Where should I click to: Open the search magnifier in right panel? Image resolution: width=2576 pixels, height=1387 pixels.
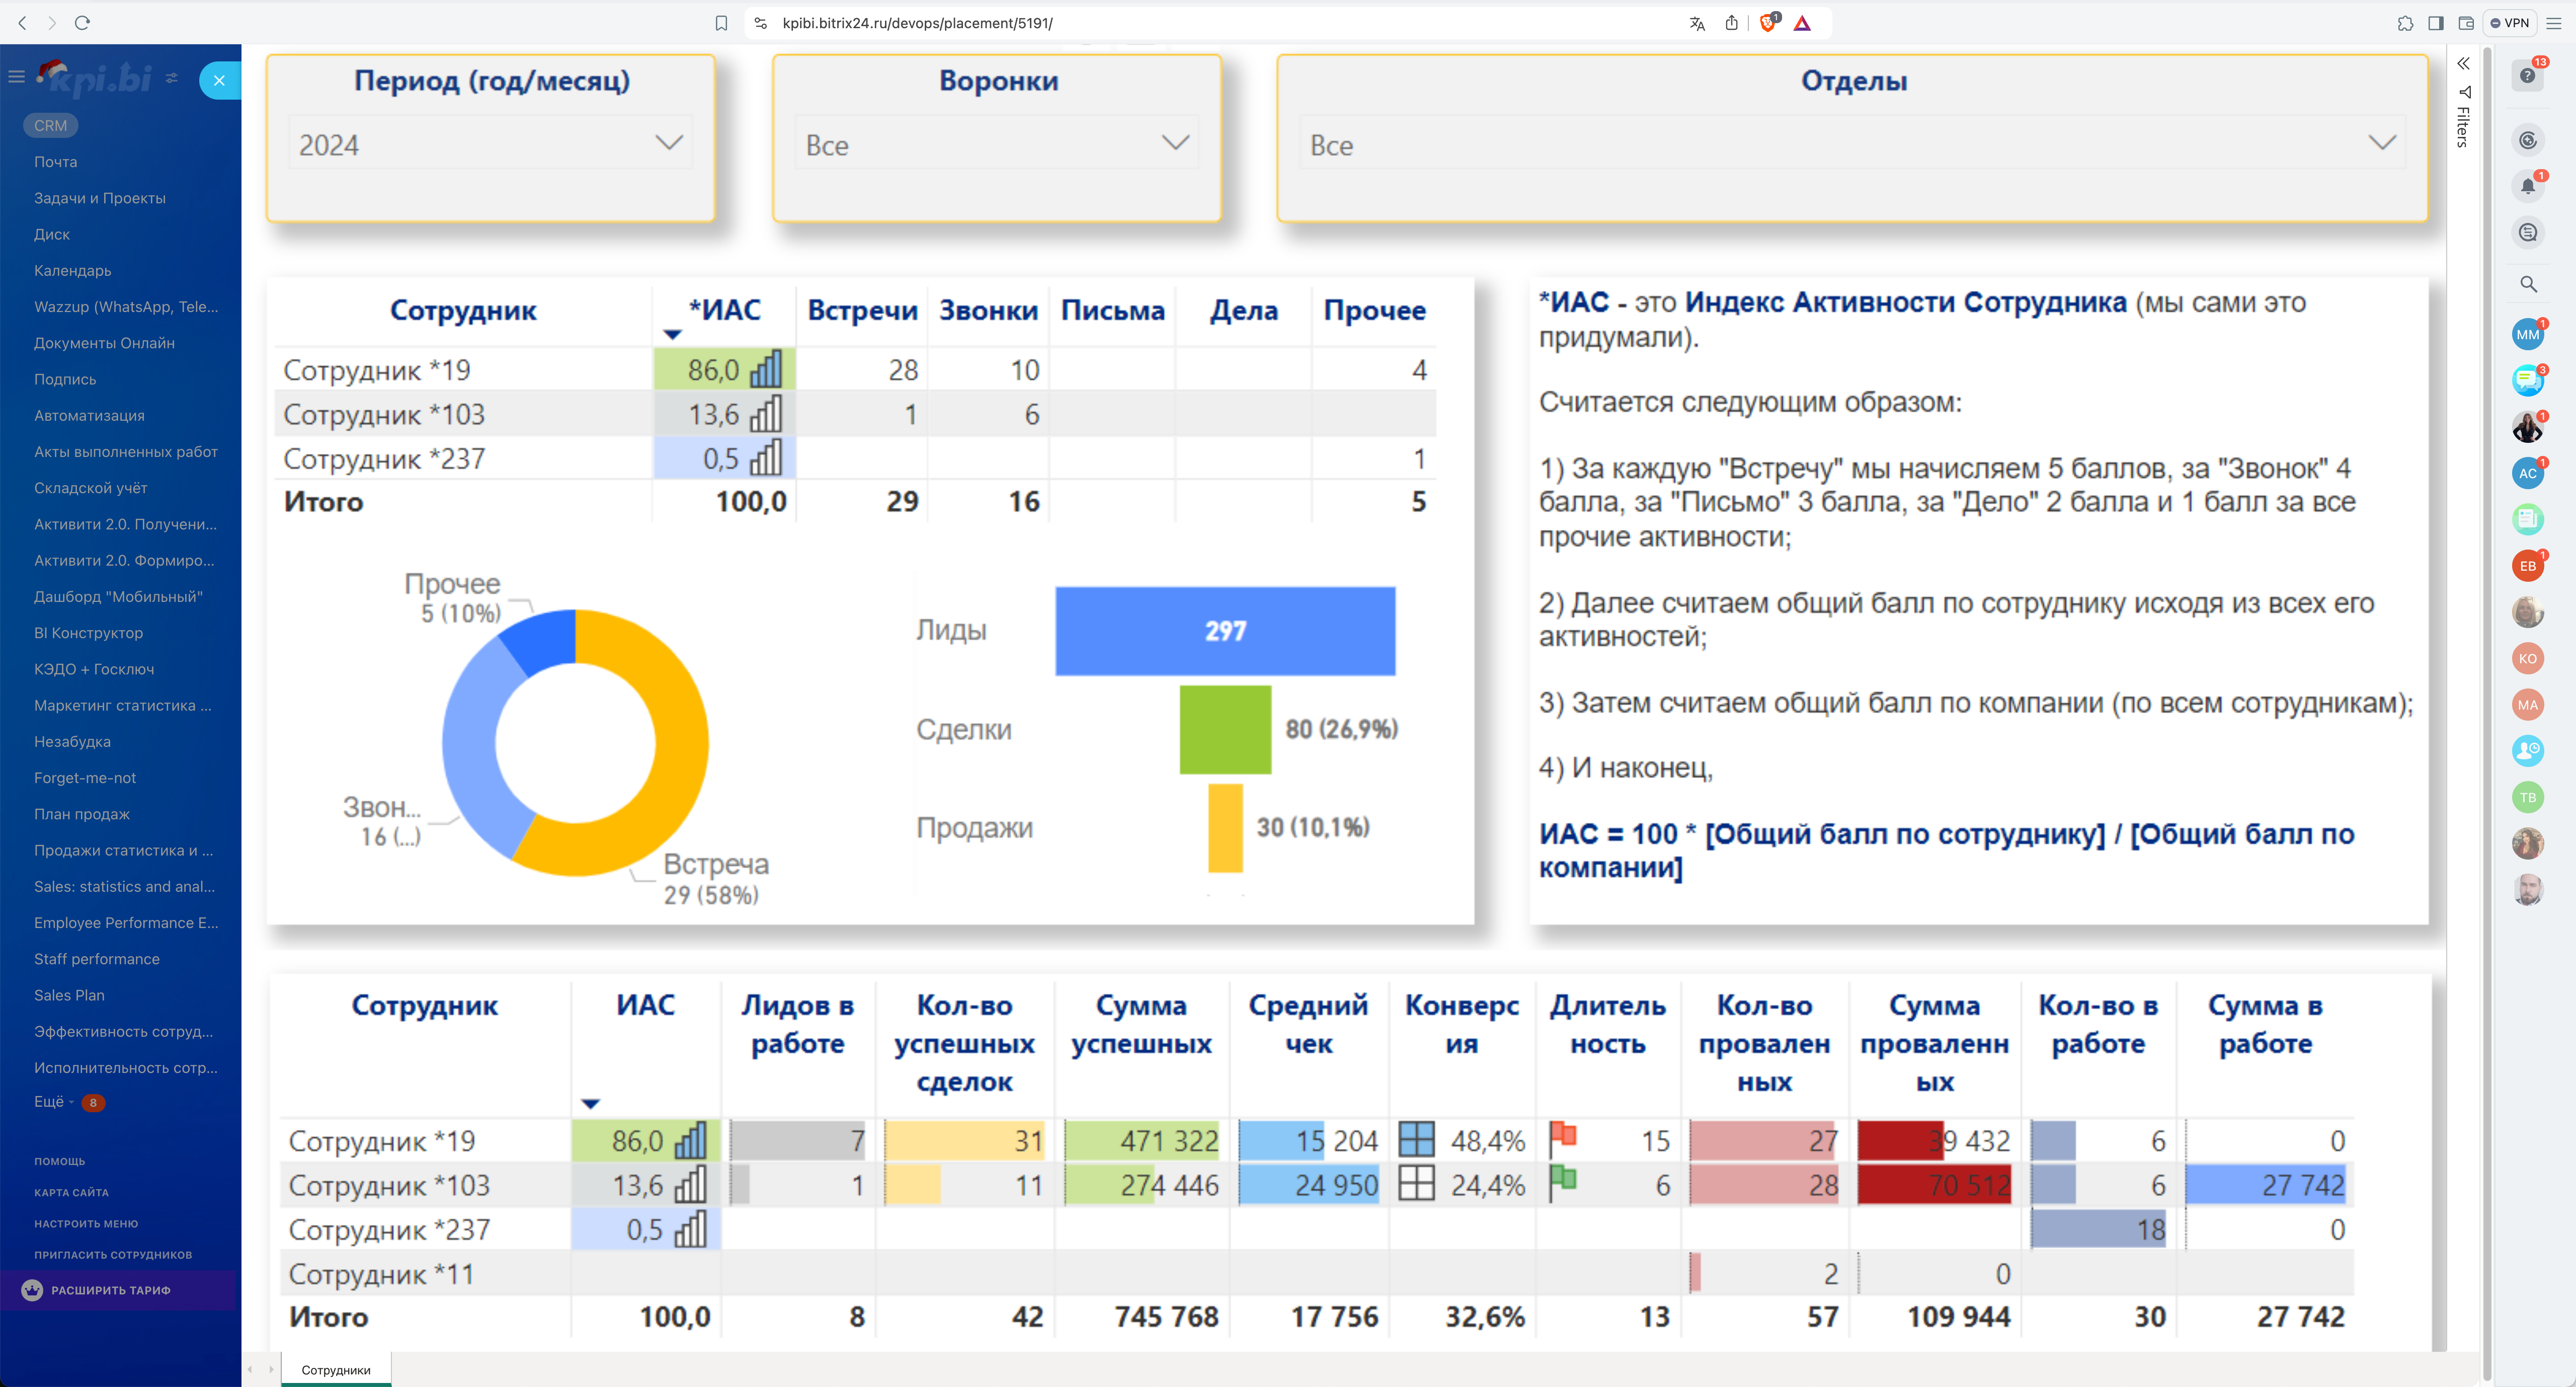tap(2527, 284)
